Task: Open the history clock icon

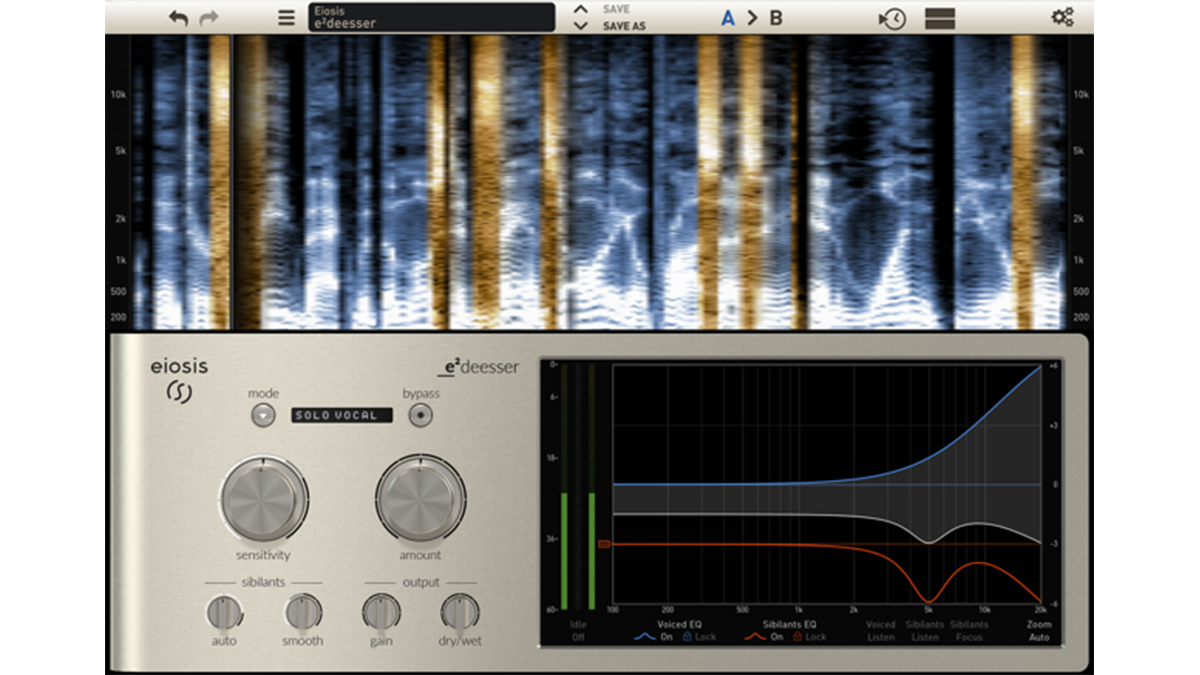Action: tap(892, 18)
